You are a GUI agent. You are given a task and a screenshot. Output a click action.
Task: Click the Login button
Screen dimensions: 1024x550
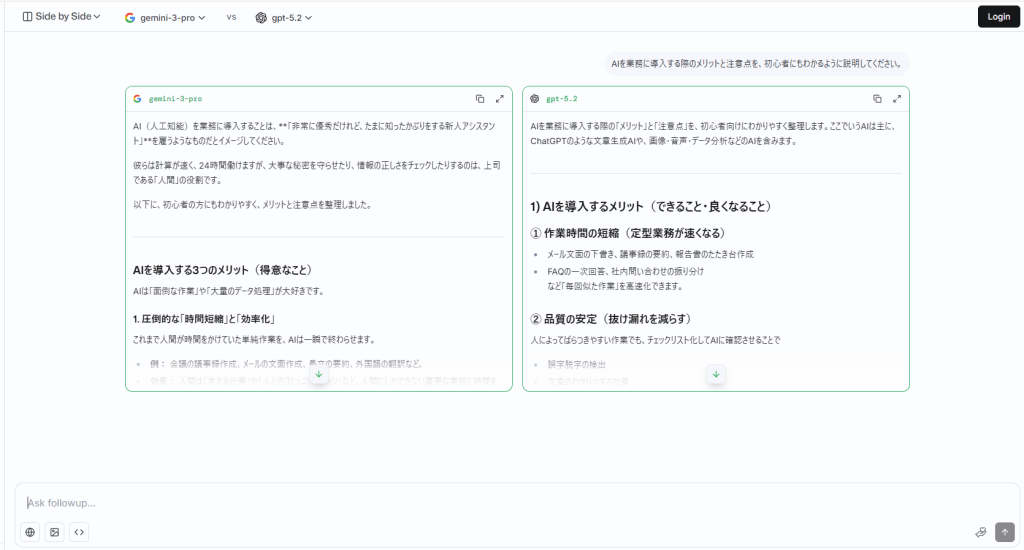click(998, 17)
